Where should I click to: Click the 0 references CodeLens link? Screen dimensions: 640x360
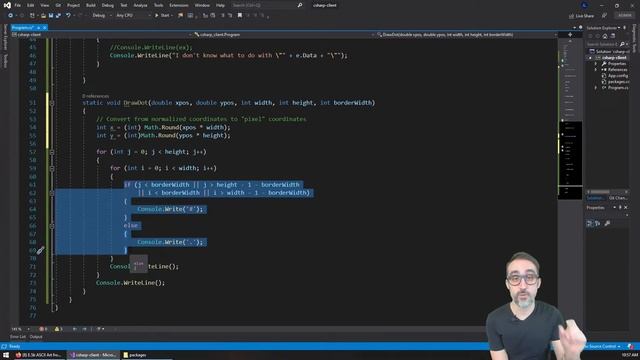pyautogui.click(x=96, y=96)
